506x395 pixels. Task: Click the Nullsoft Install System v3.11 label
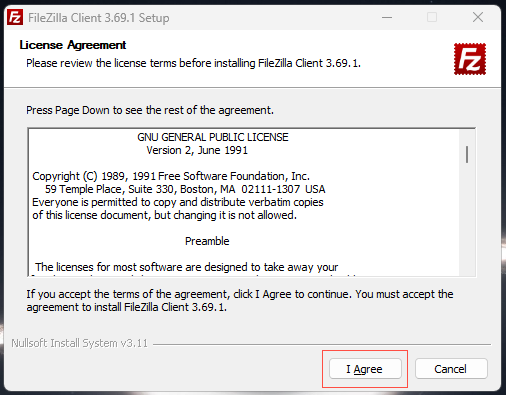point(79,343)
